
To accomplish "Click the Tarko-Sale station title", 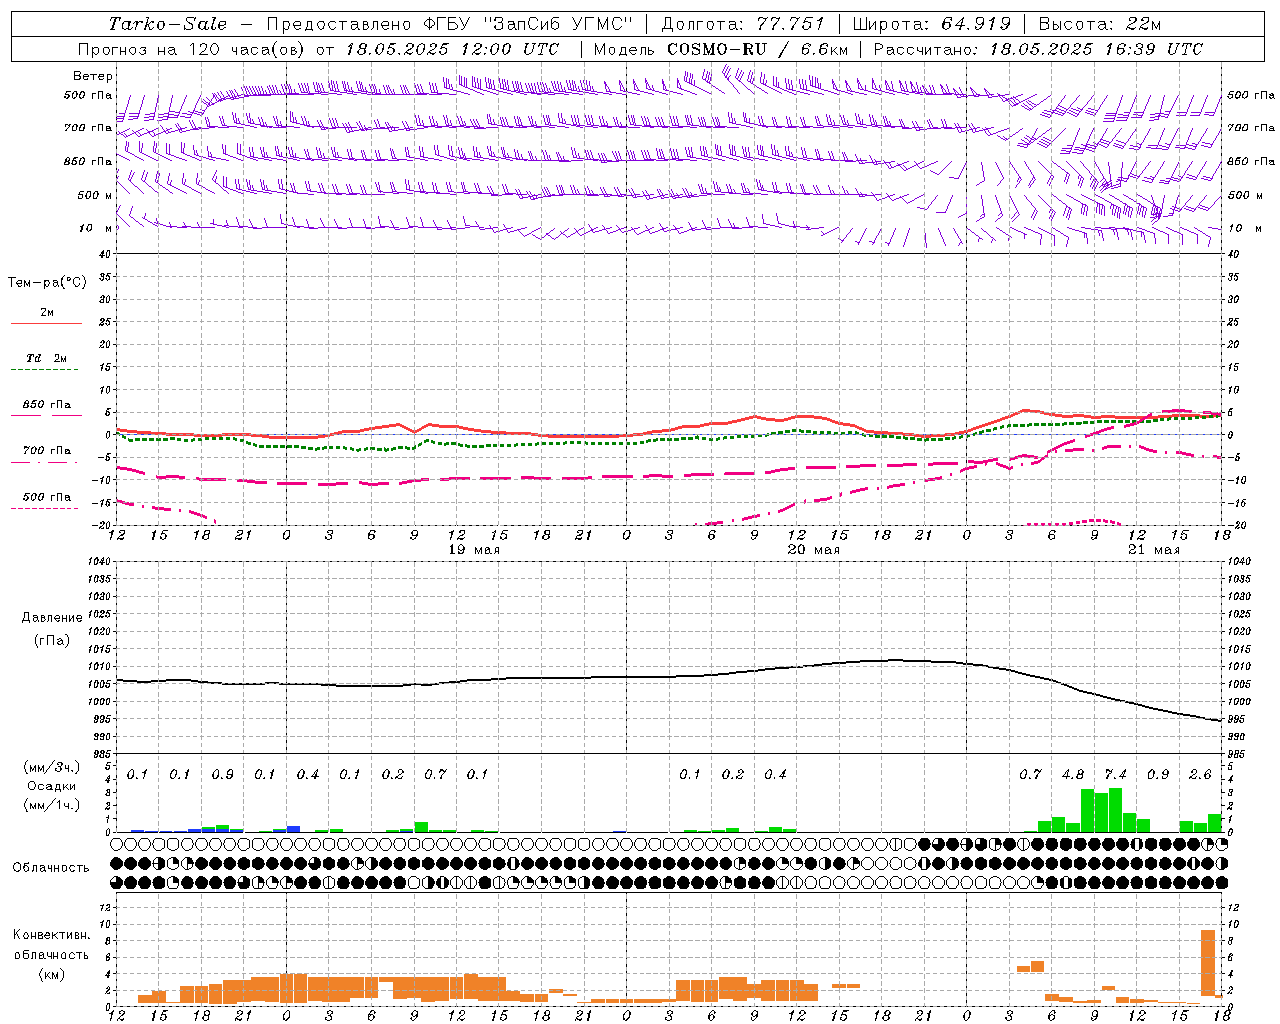I will point(168,24).
